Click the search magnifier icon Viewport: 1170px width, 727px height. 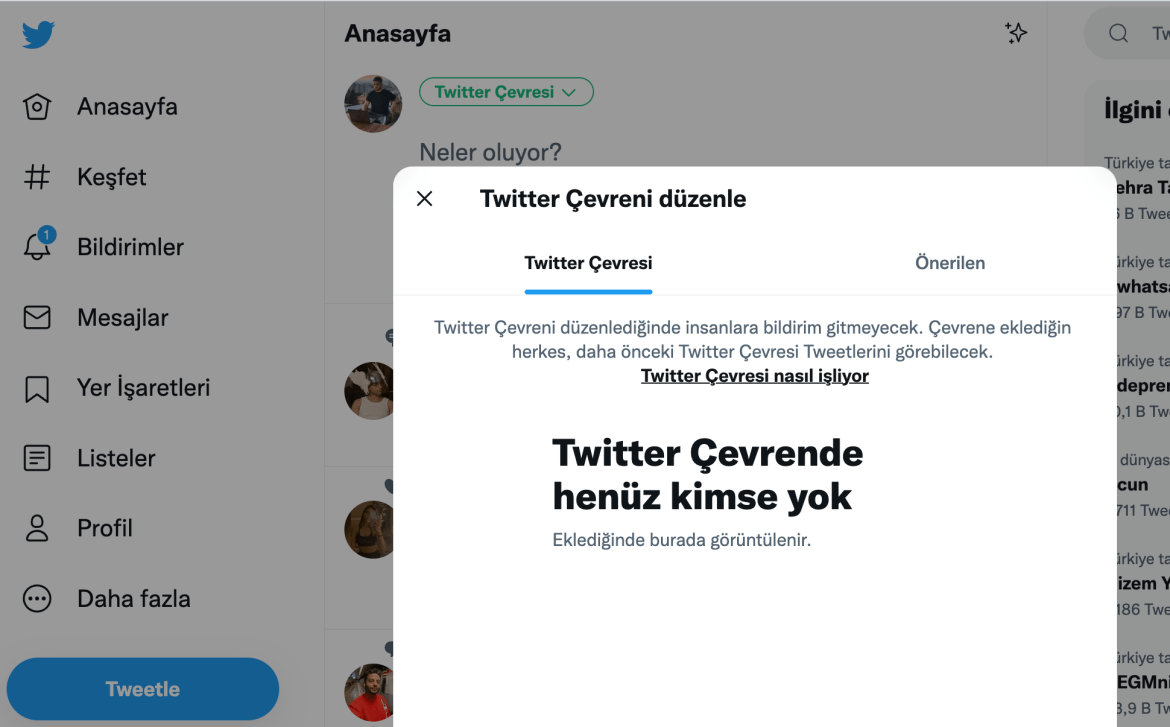pyautogui.click(x=1118, y=34)
